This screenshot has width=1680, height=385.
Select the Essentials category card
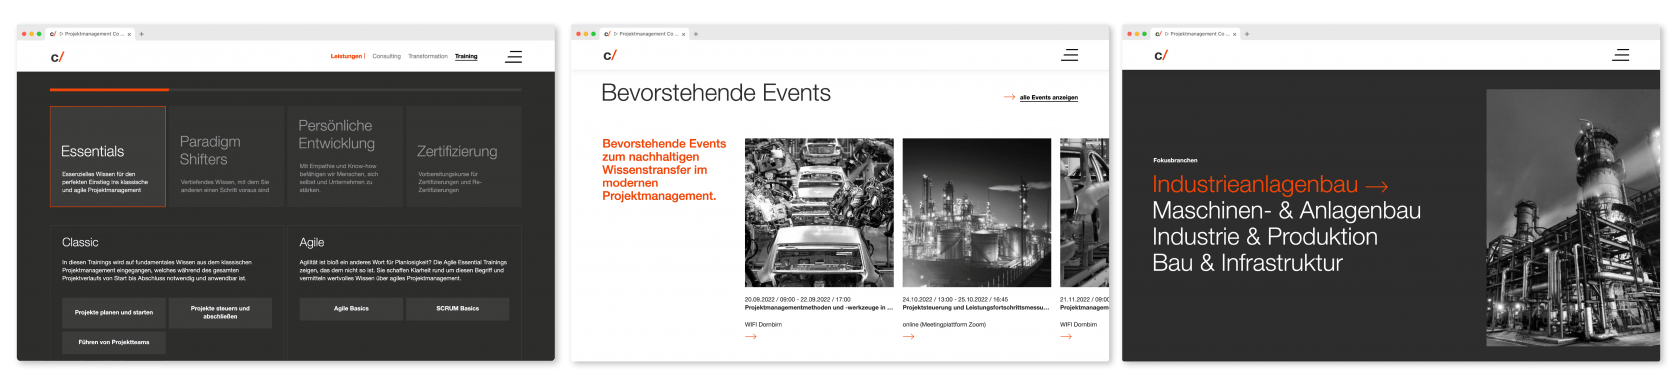pyautogui.click(x=108, y=157)
